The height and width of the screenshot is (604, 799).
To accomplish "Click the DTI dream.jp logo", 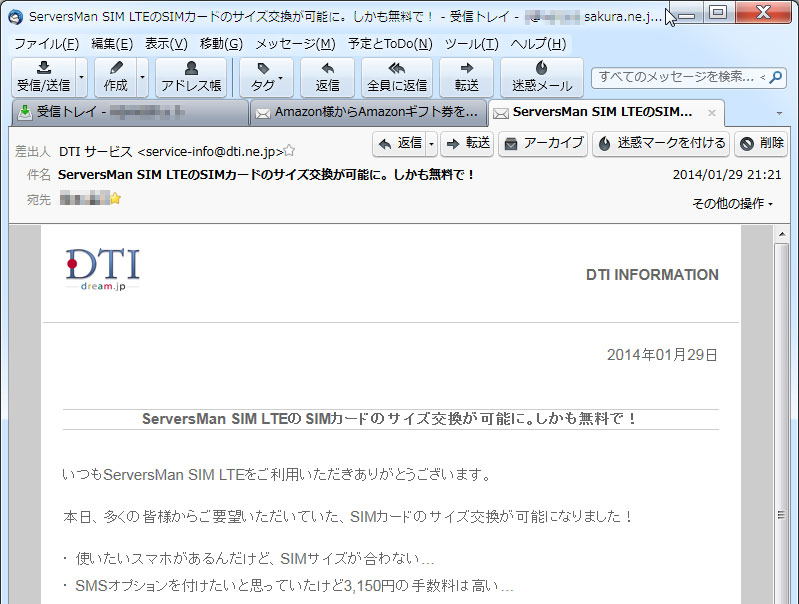I will pyautogui.click(x=103, y=269).
